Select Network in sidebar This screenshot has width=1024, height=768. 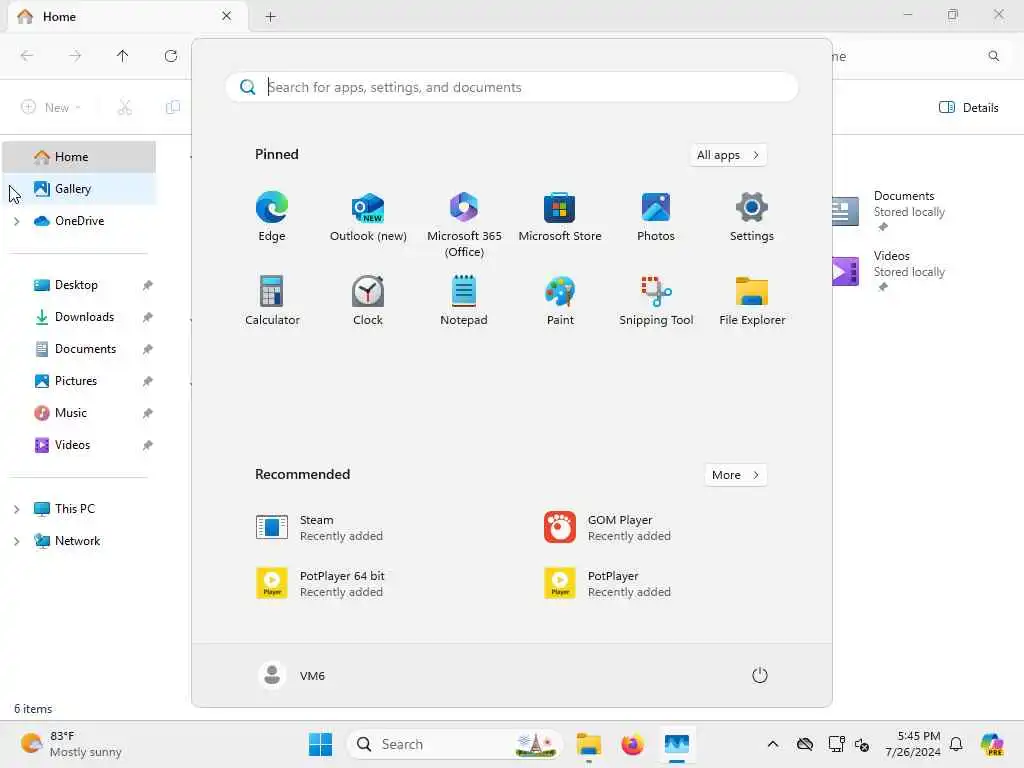79,541
